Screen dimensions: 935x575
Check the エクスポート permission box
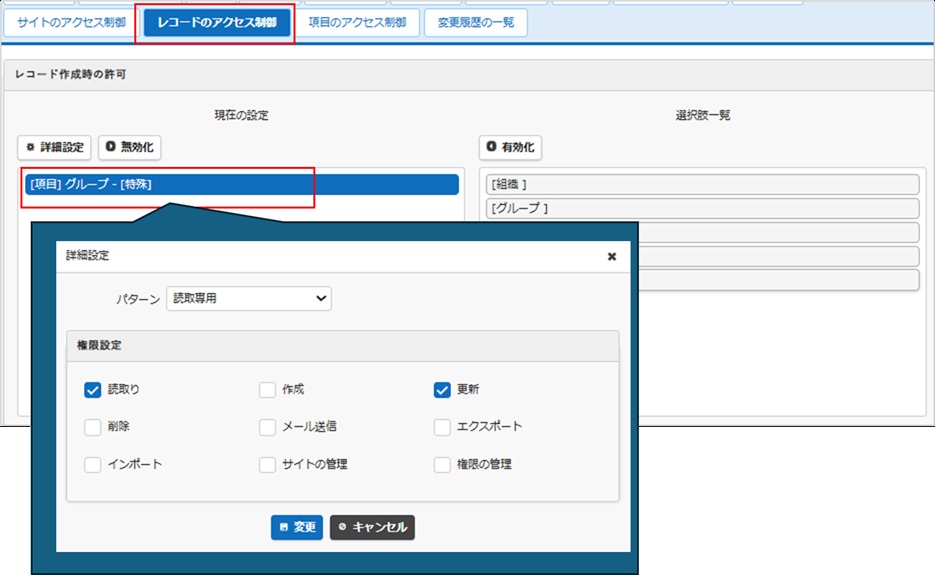tap(442, 427)
